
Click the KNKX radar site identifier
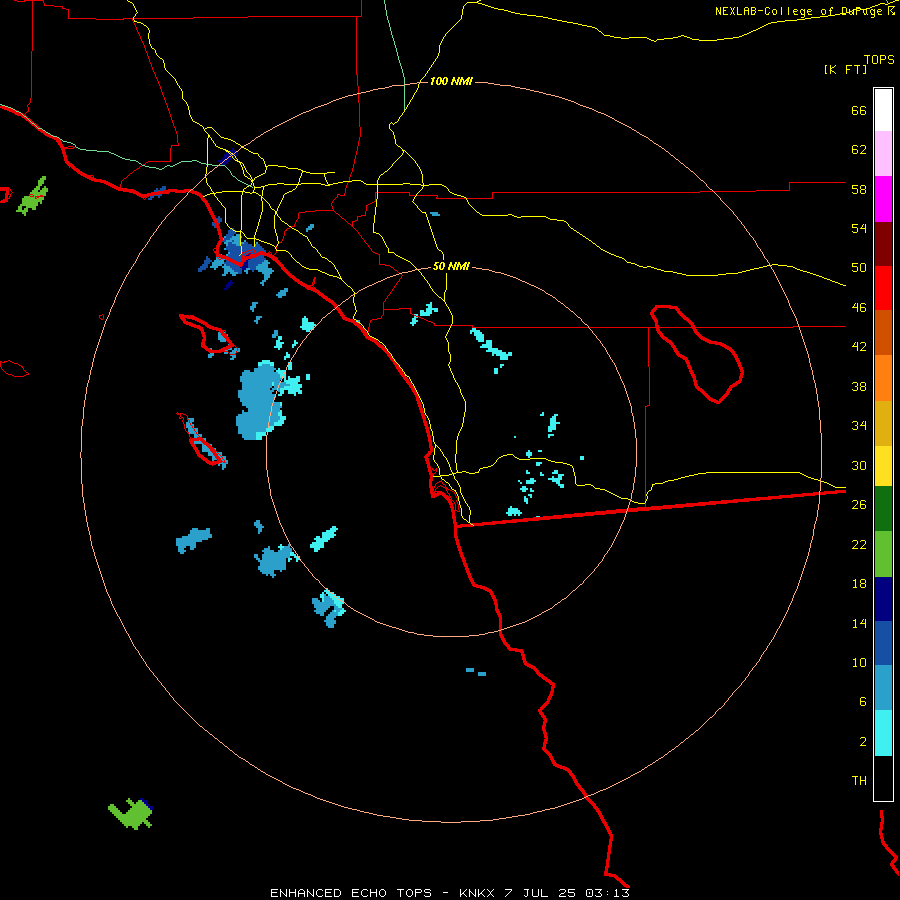click(x=476, y=893)
